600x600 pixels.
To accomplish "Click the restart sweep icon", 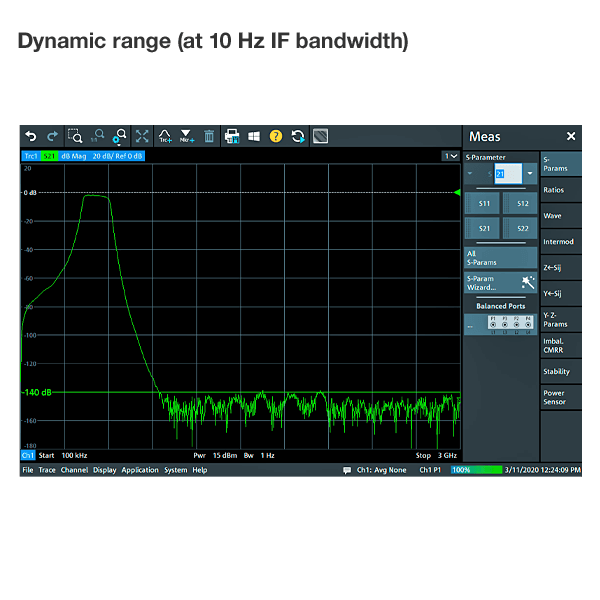I will tap(298, 136).
